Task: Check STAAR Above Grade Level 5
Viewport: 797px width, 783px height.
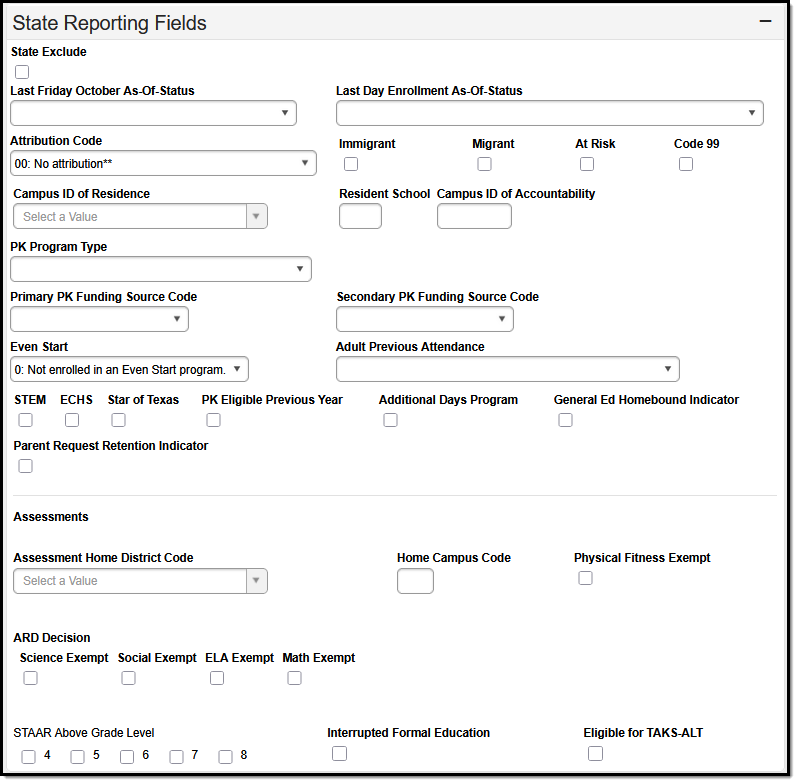Action: (78, 757)
